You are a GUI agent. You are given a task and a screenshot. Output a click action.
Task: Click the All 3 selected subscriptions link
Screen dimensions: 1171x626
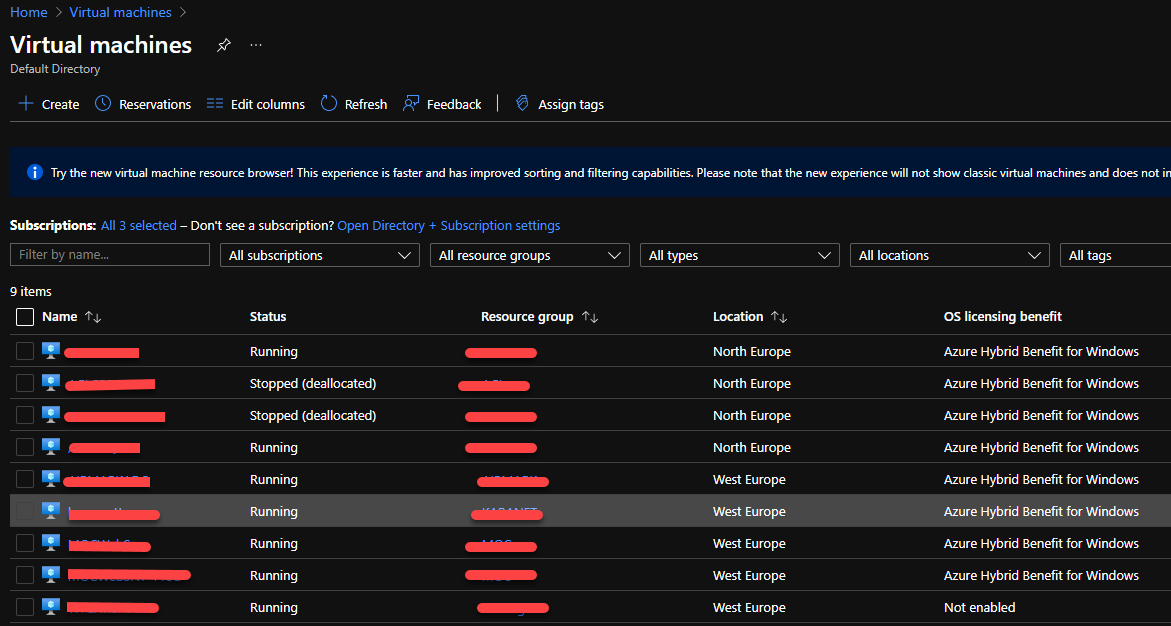138,226
